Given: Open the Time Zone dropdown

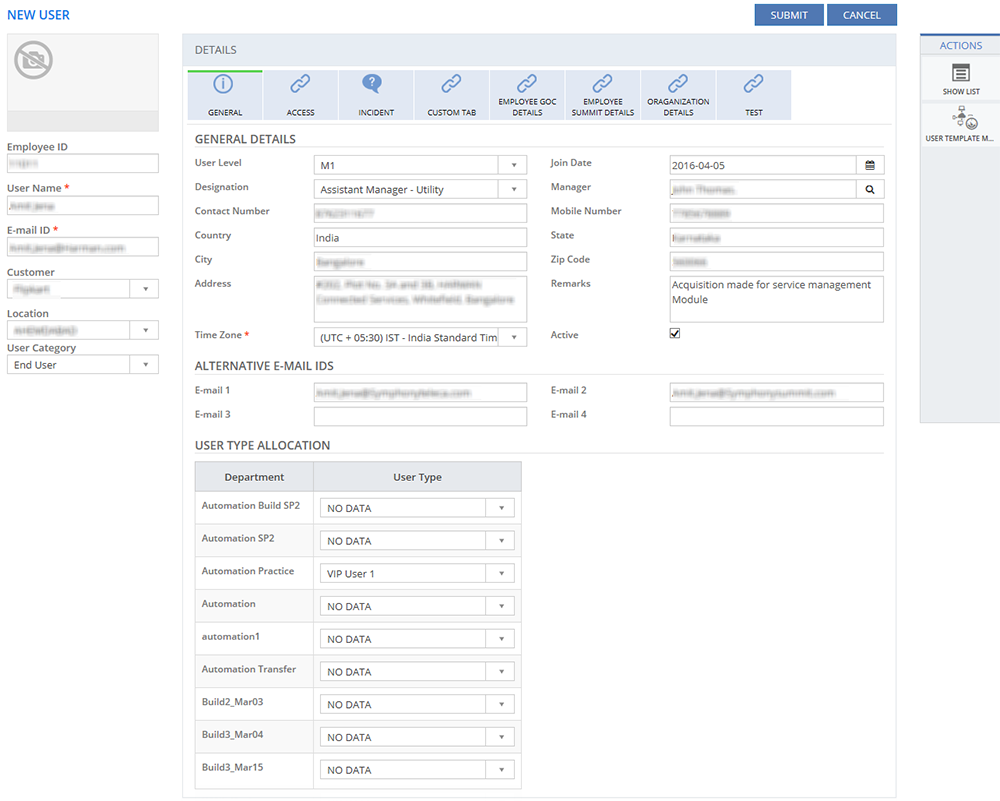Looking at the screenshot, I should 513,337.
